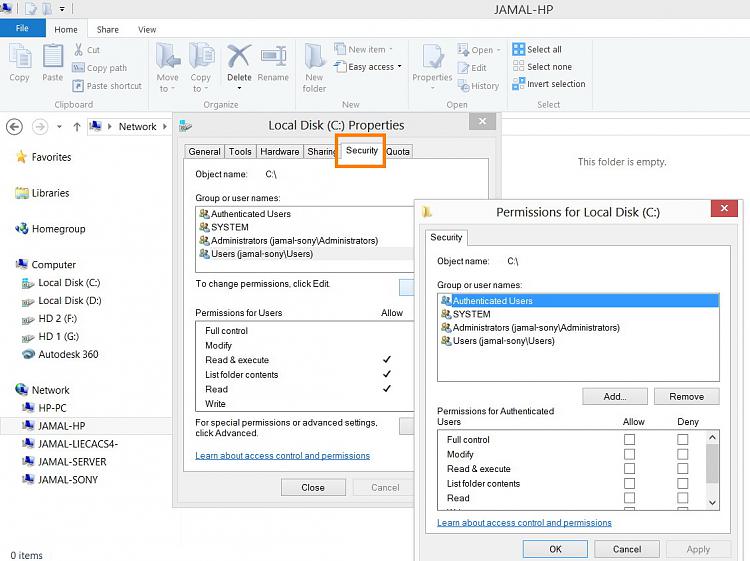Open access control link in Properties dialog

(x=282, y=456)
